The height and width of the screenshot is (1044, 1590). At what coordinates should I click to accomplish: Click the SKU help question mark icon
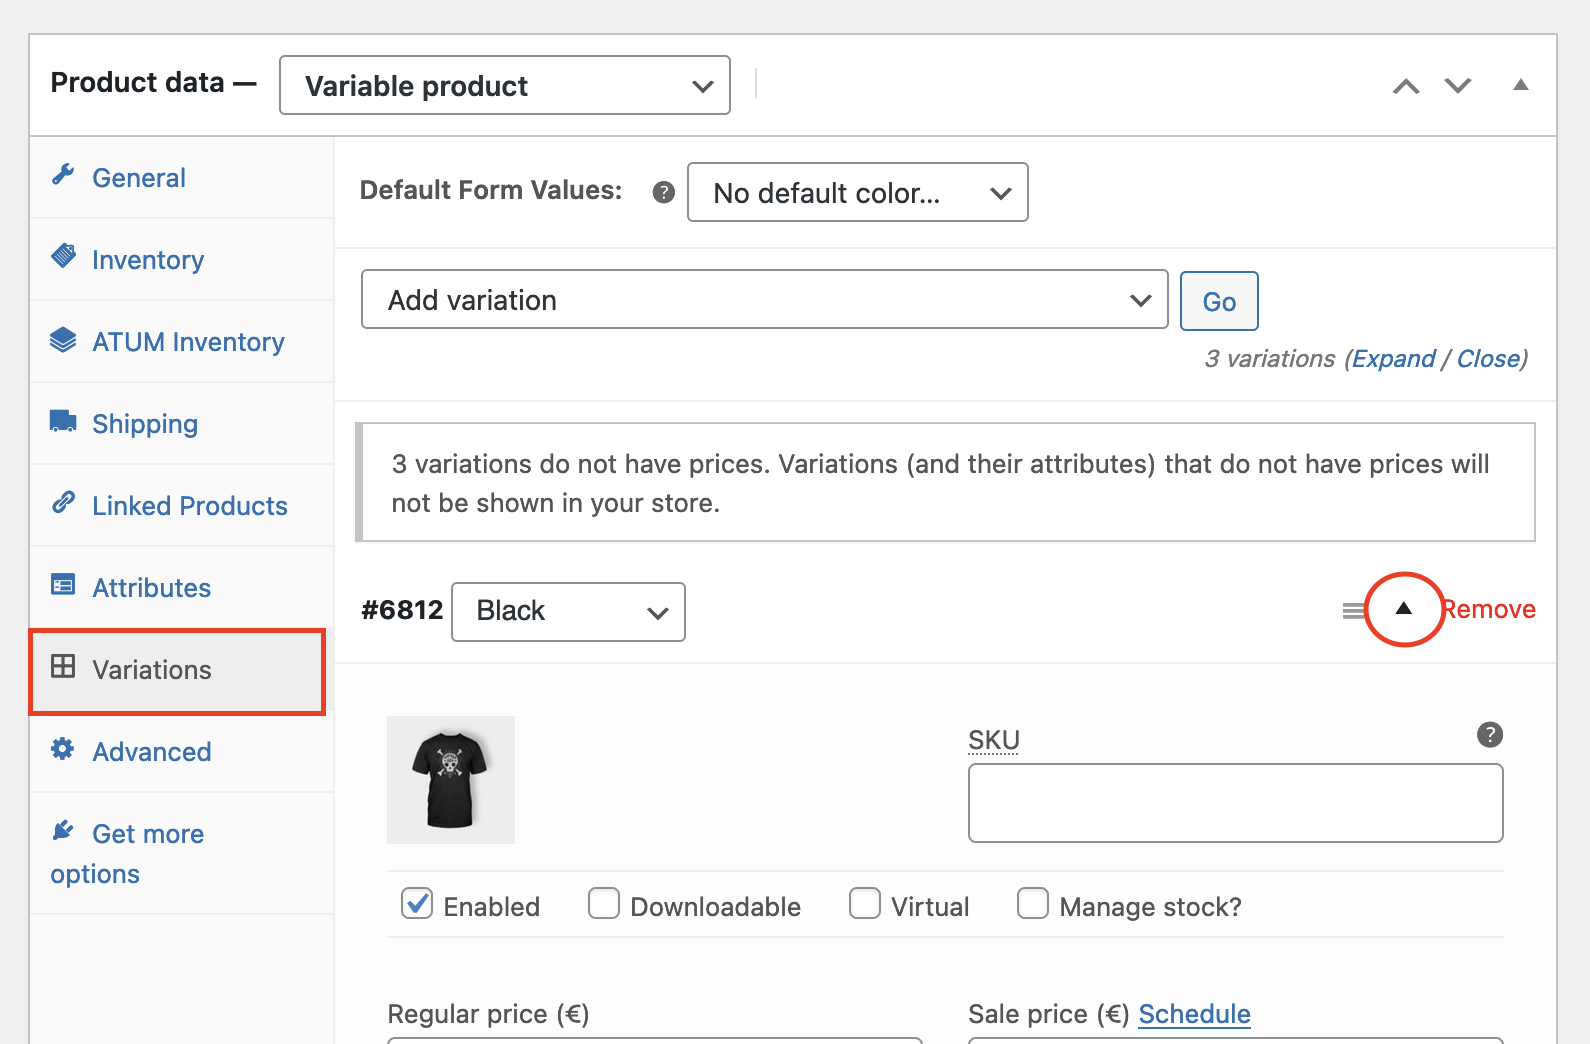(1489, 735)
